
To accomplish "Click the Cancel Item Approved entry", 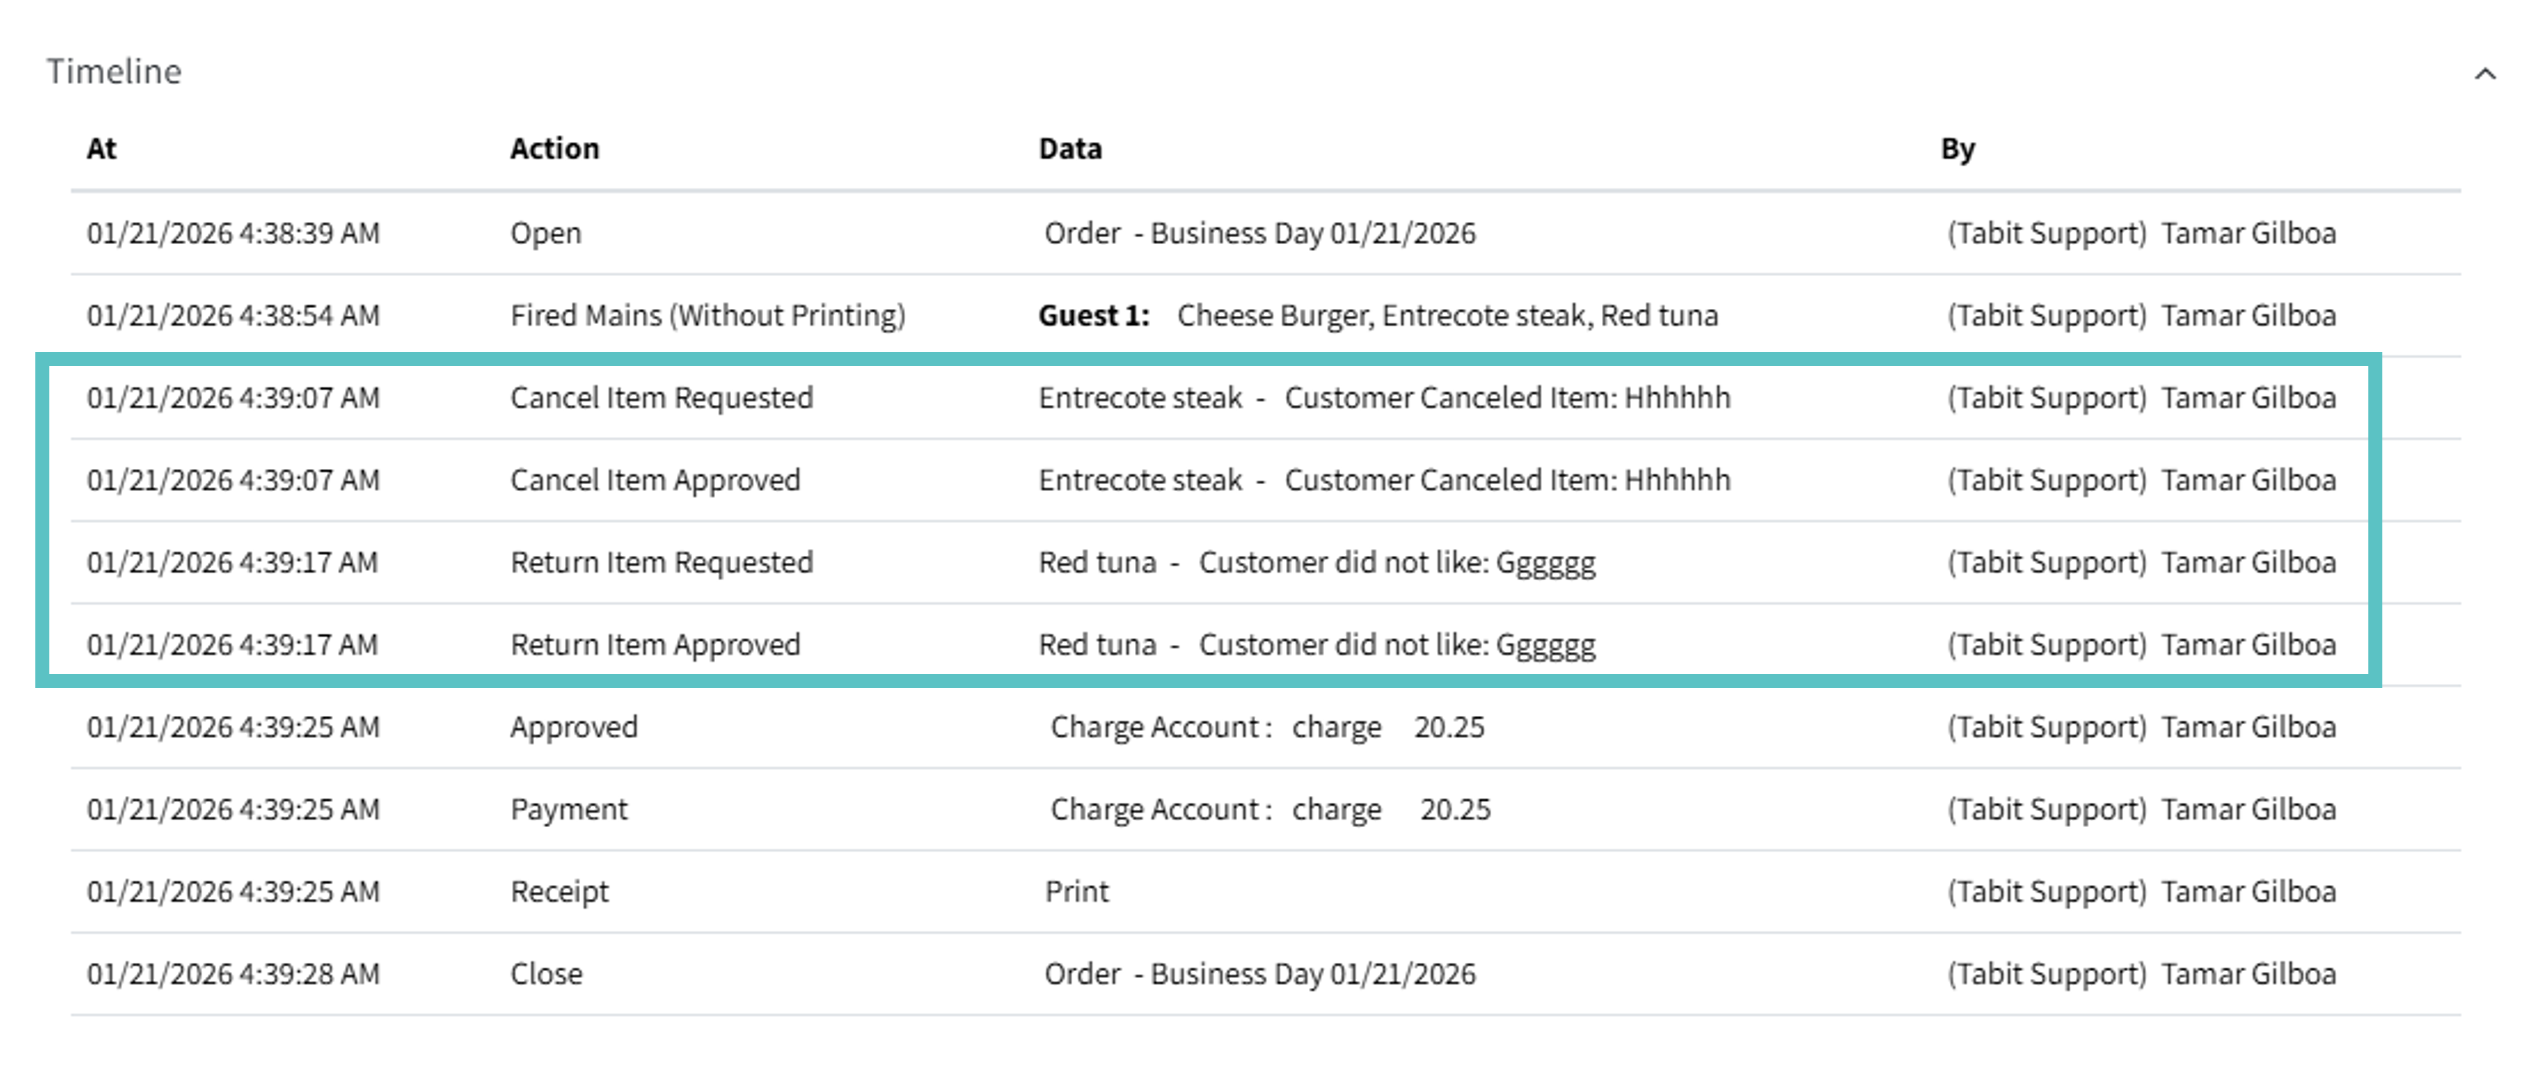I will pos(655,480).
